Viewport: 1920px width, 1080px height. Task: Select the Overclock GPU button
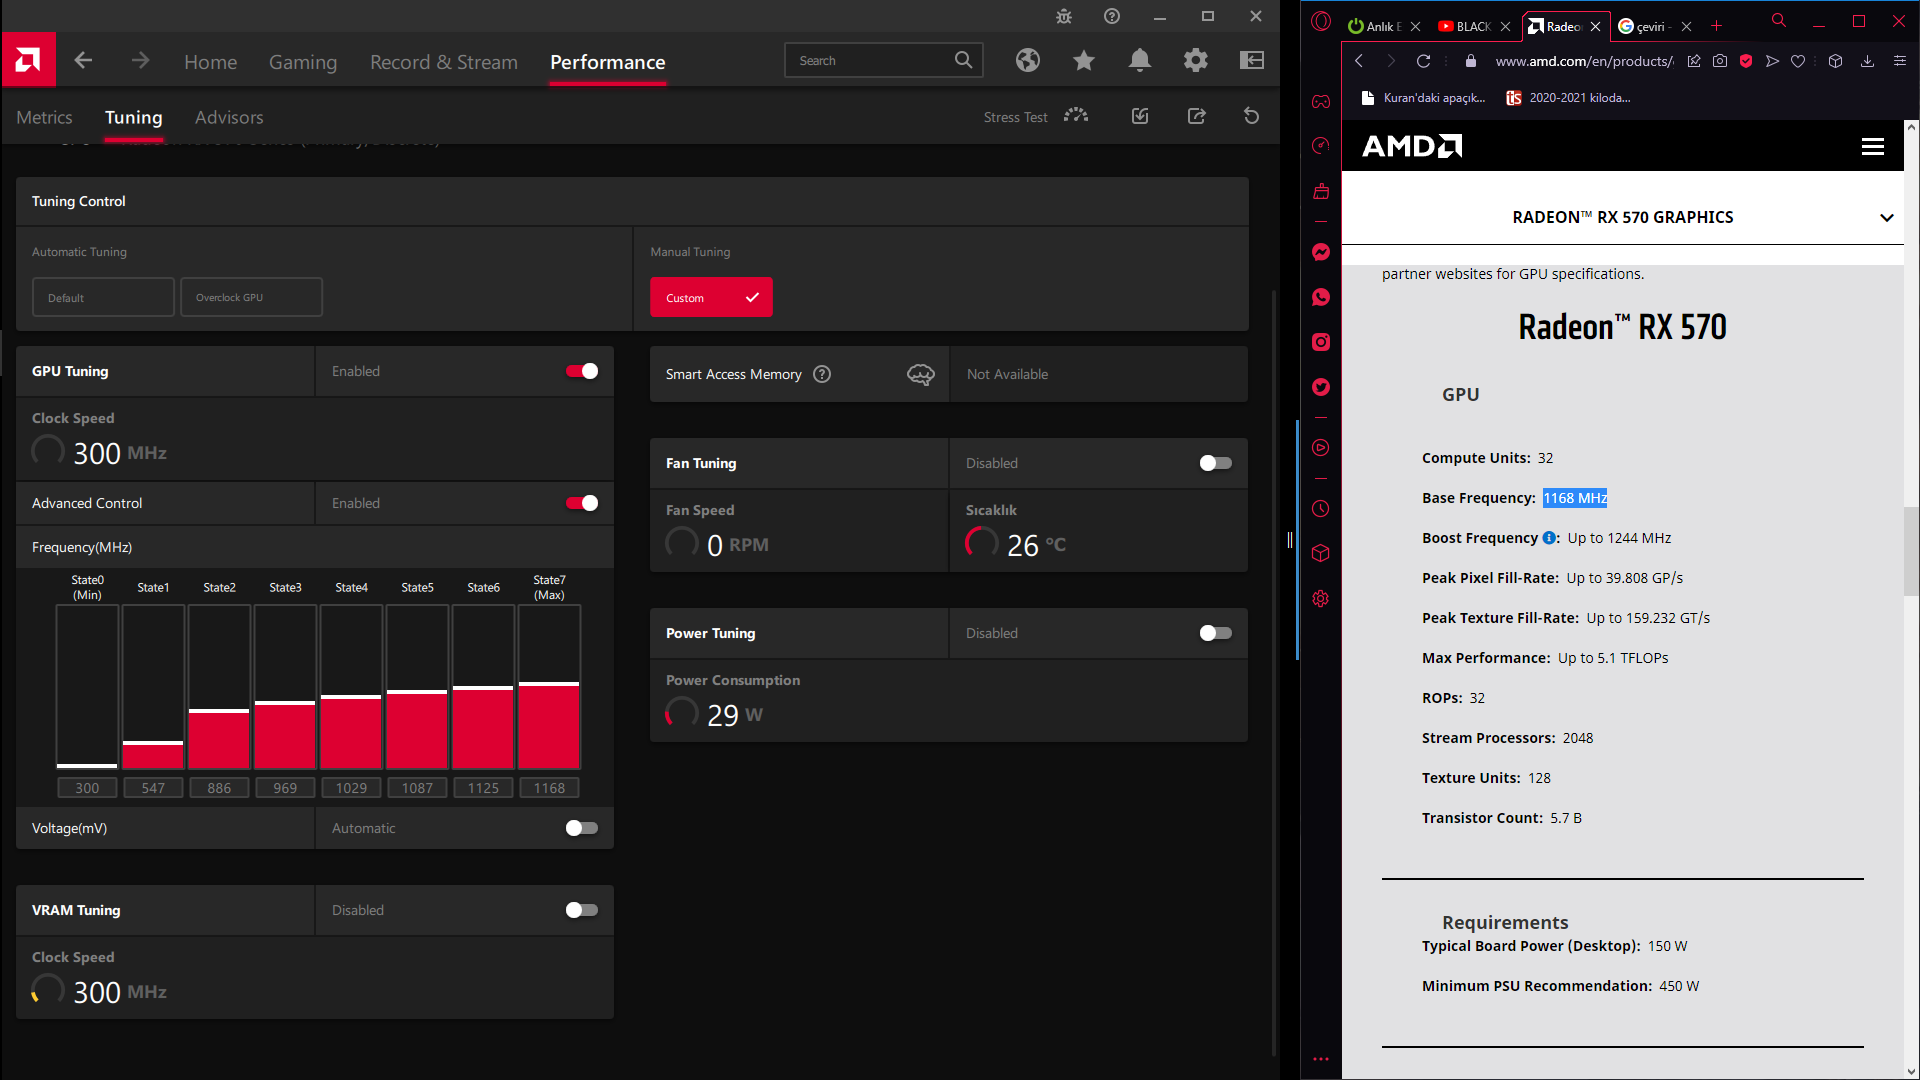click(251, 297)
